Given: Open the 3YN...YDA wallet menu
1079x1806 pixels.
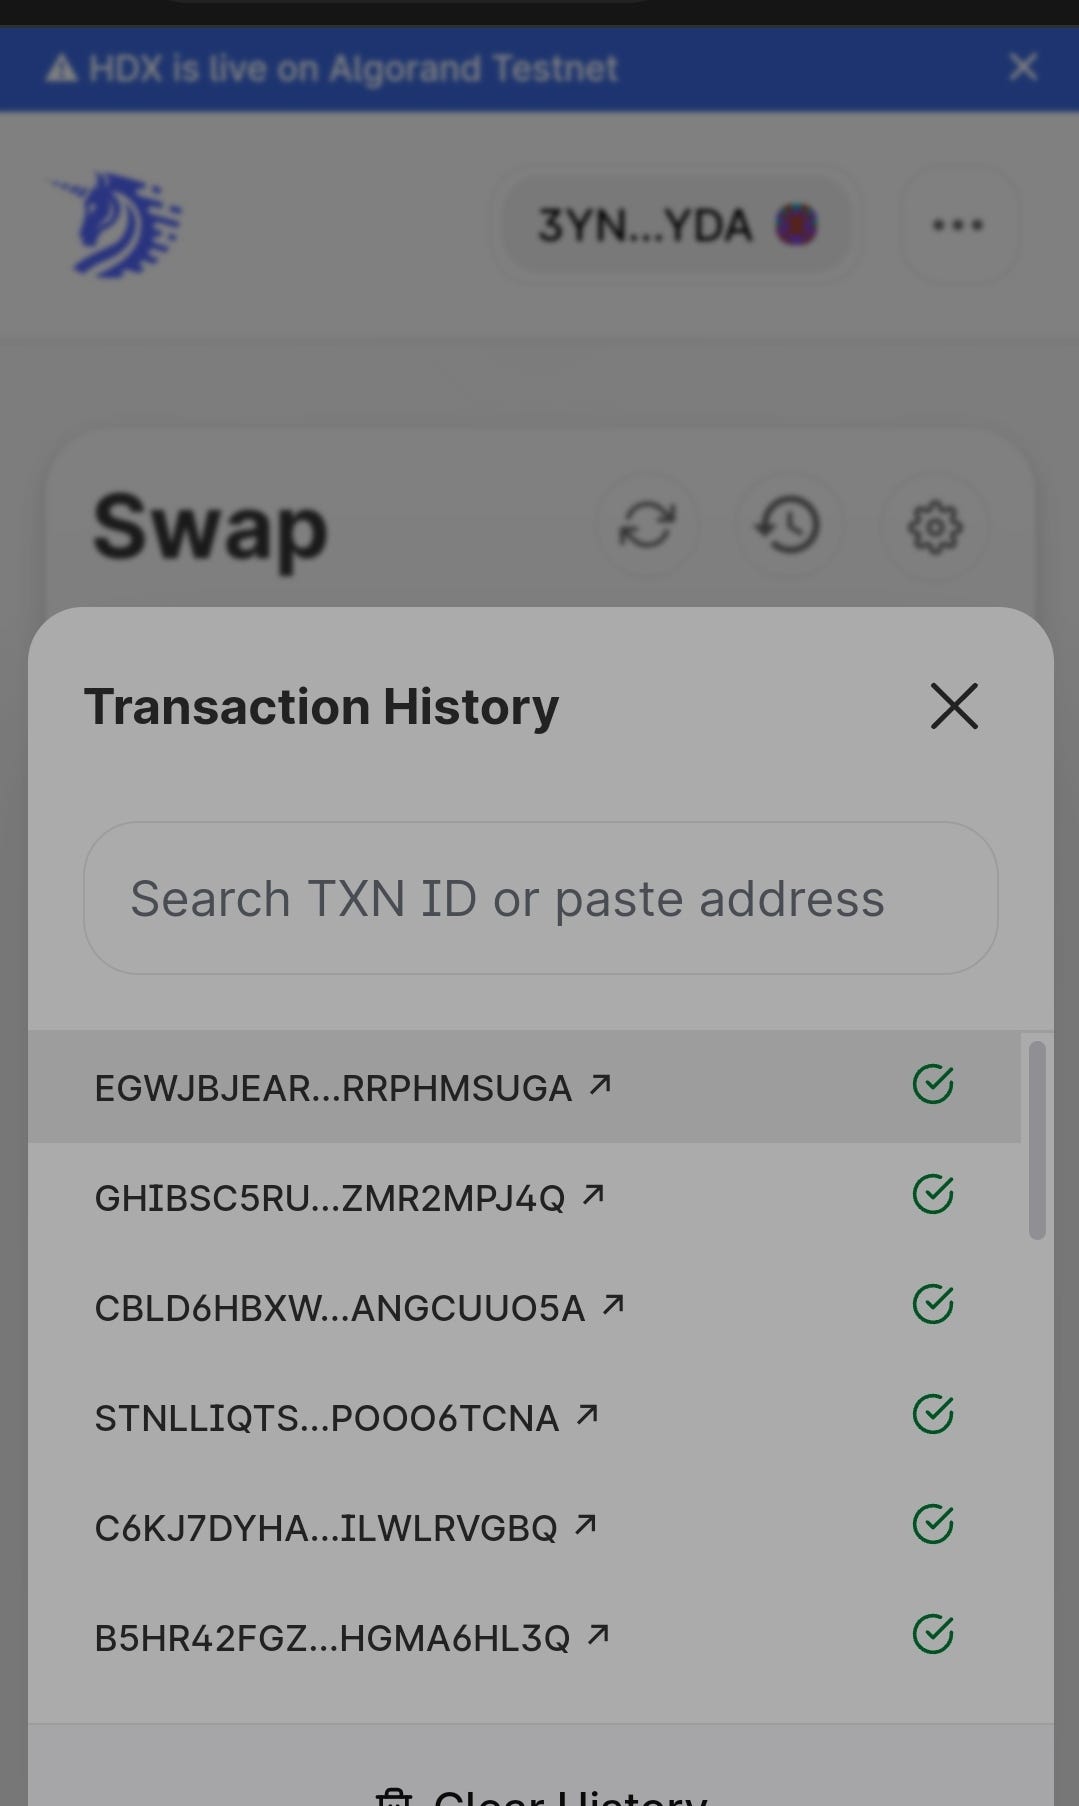Looking at the screenshot, I should pos(675,224).
